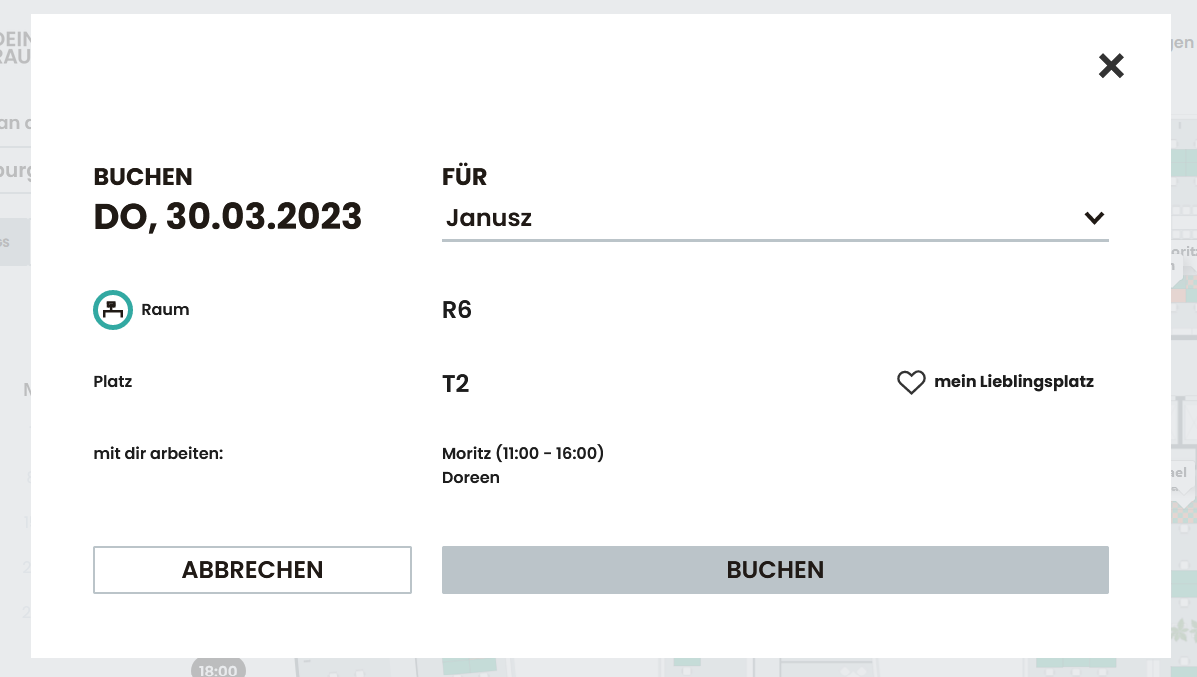
Task: Close the booking dialog with the X
Action: click(1111, 66)
